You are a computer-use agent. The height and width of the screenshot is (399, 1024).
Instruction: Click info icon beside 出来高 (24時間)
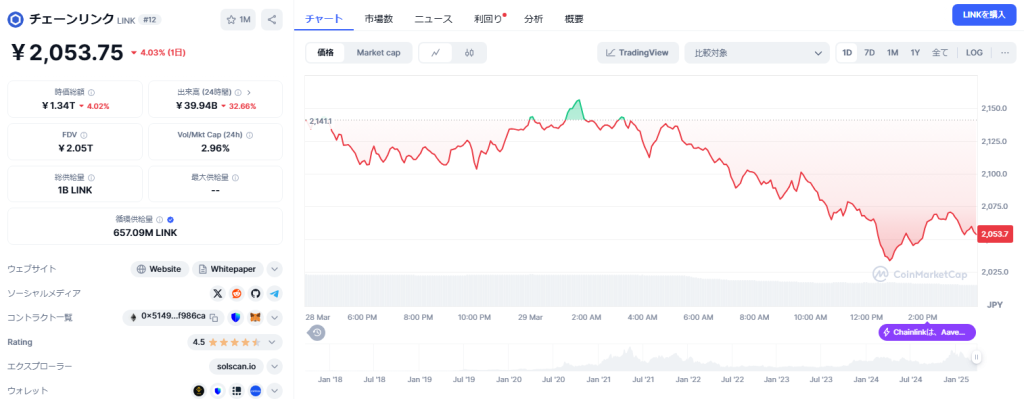click(x=238, y=93)
